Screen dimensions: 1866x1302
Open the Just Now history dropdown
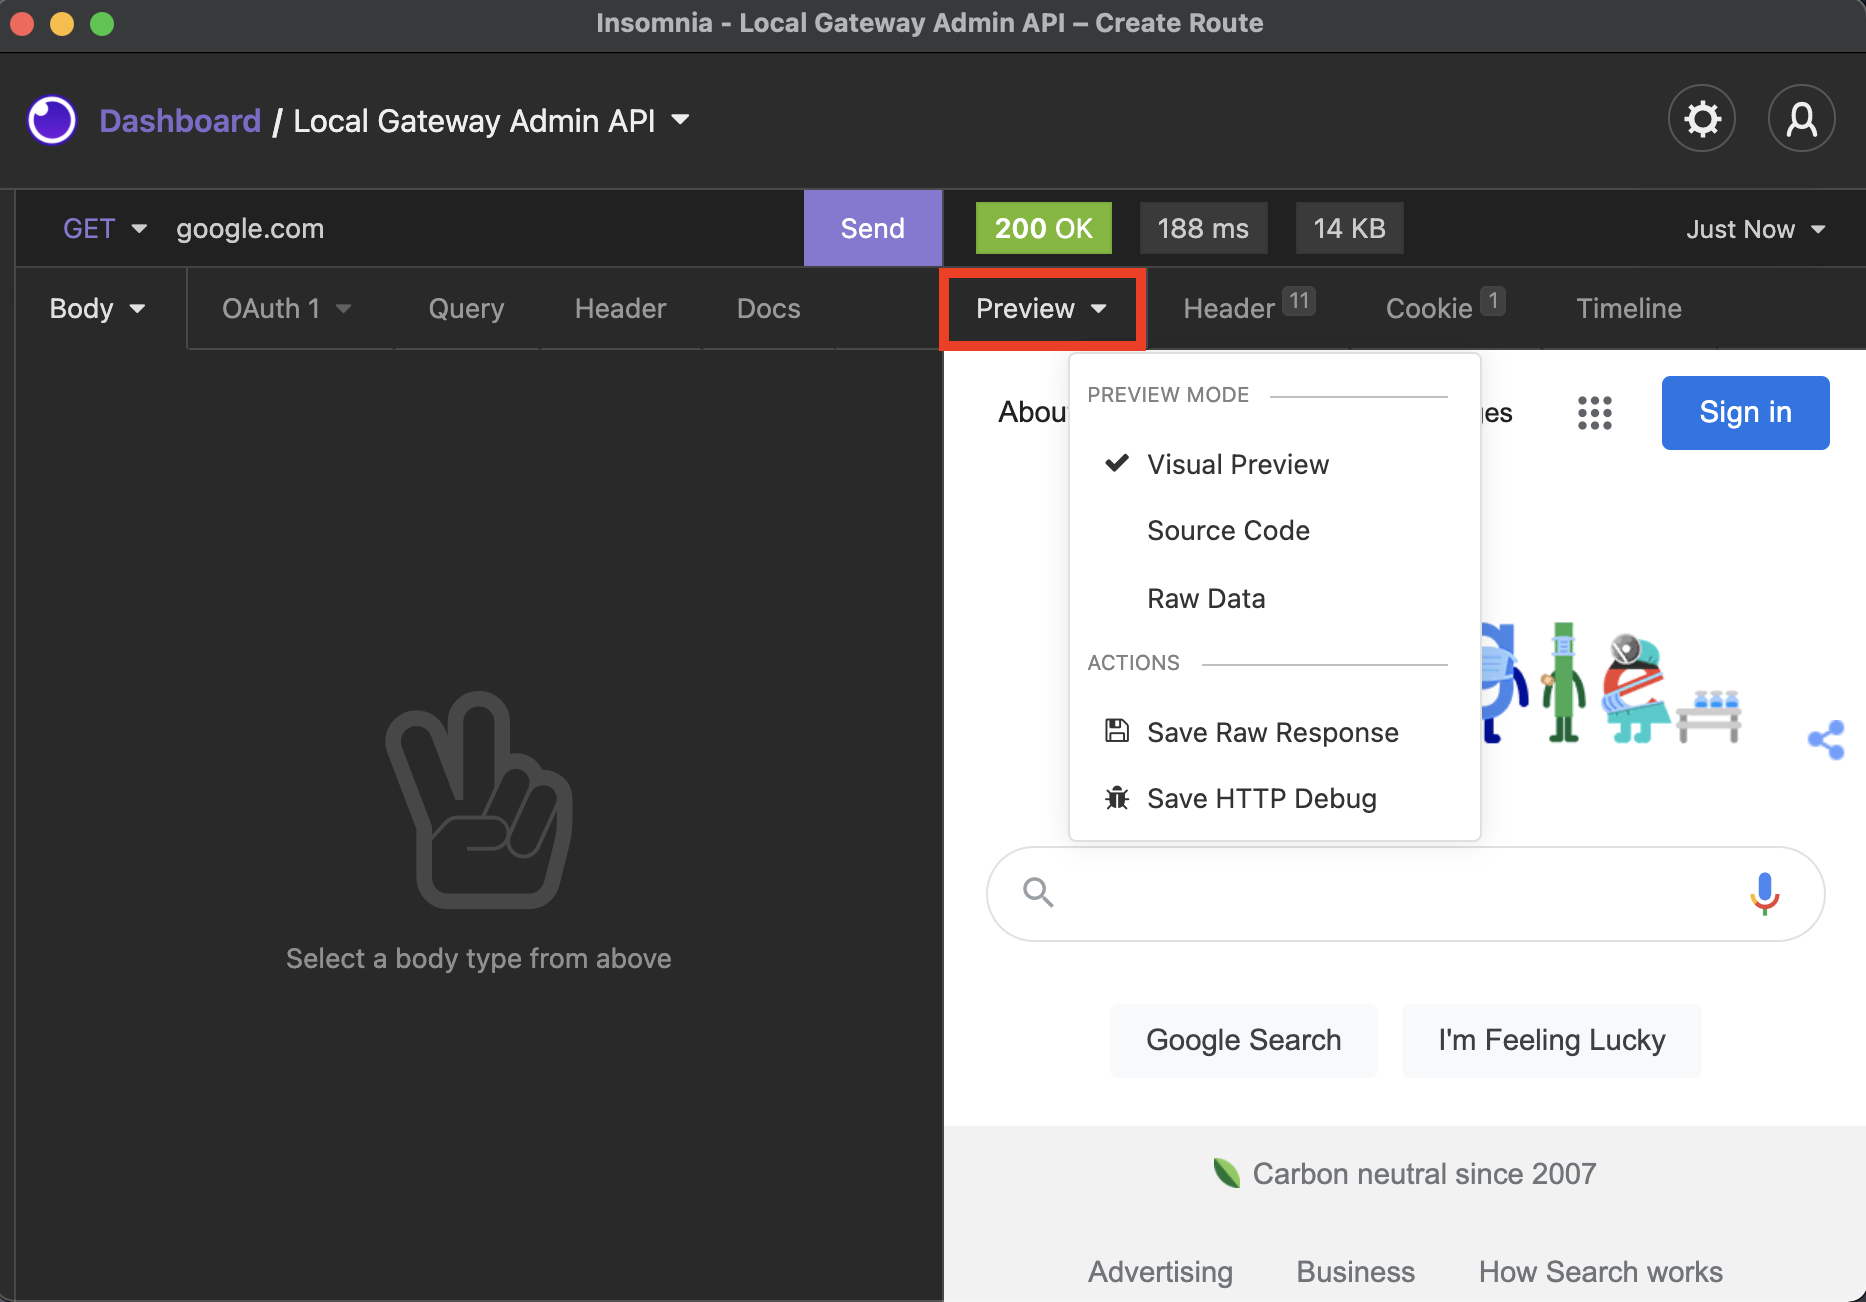(1756, 229)
